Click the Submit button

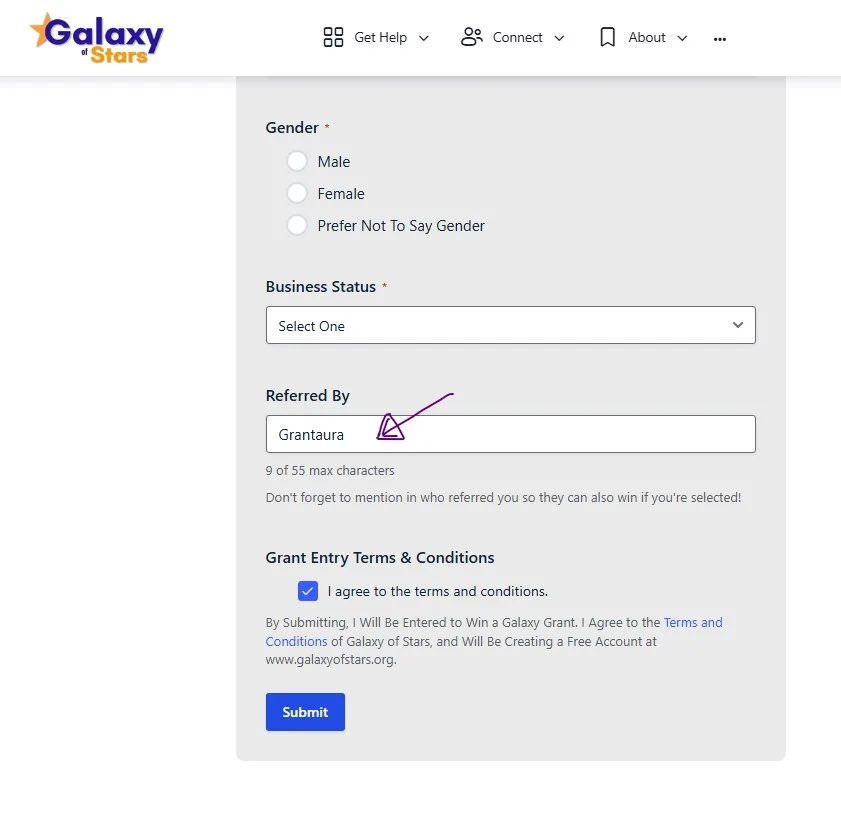coord(305,711)
